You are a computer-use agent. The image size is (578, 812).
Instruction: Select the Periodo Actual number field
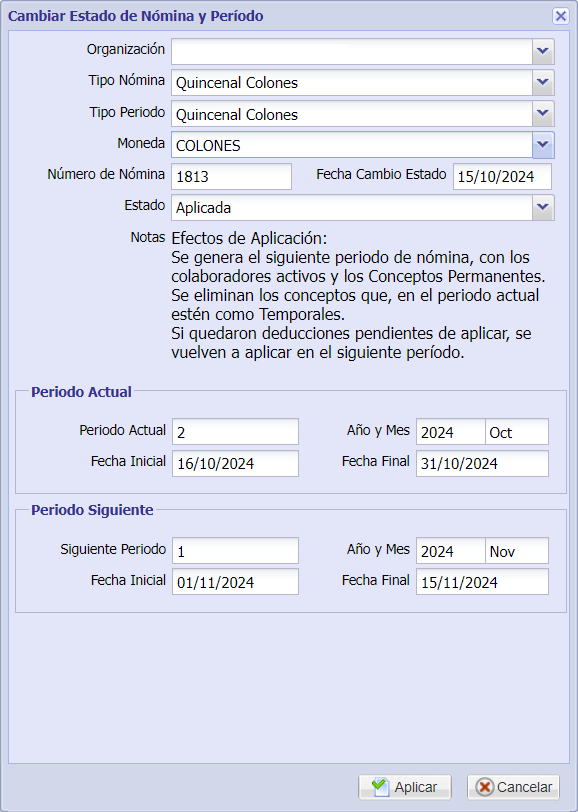click(x=235, y=431)
